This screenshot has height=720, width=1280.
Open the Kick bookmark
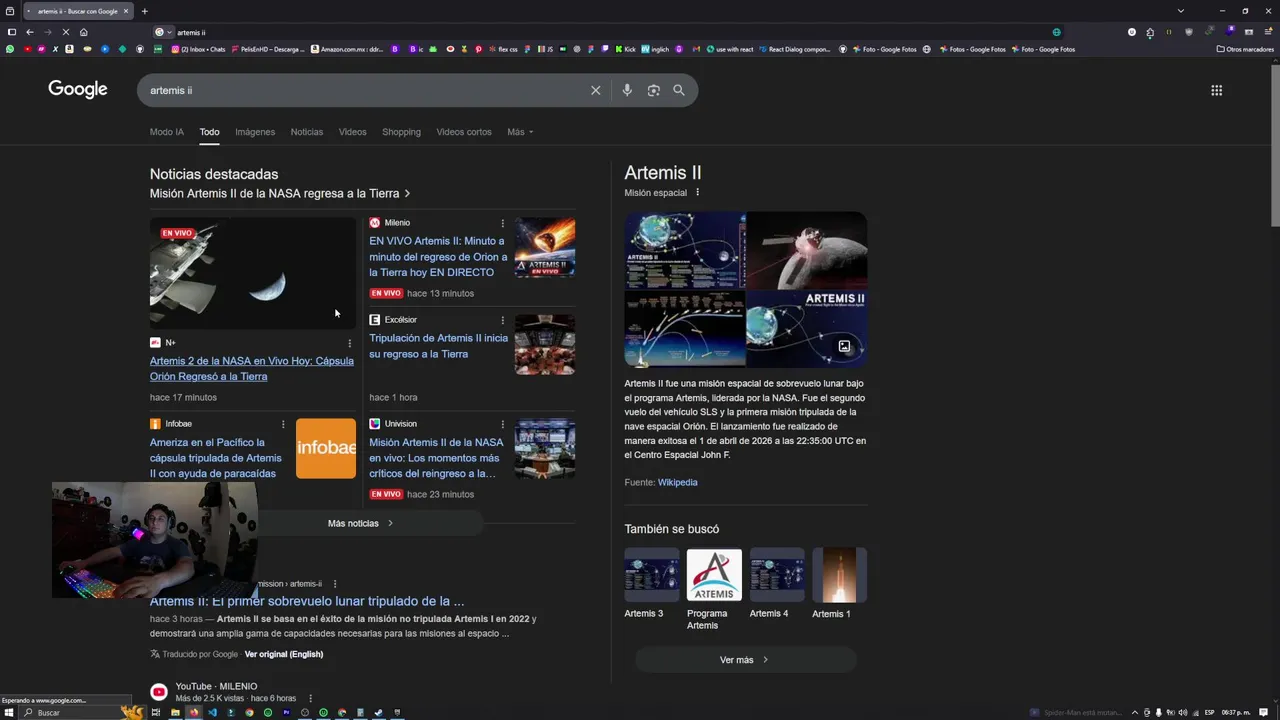tap(625, 49)
